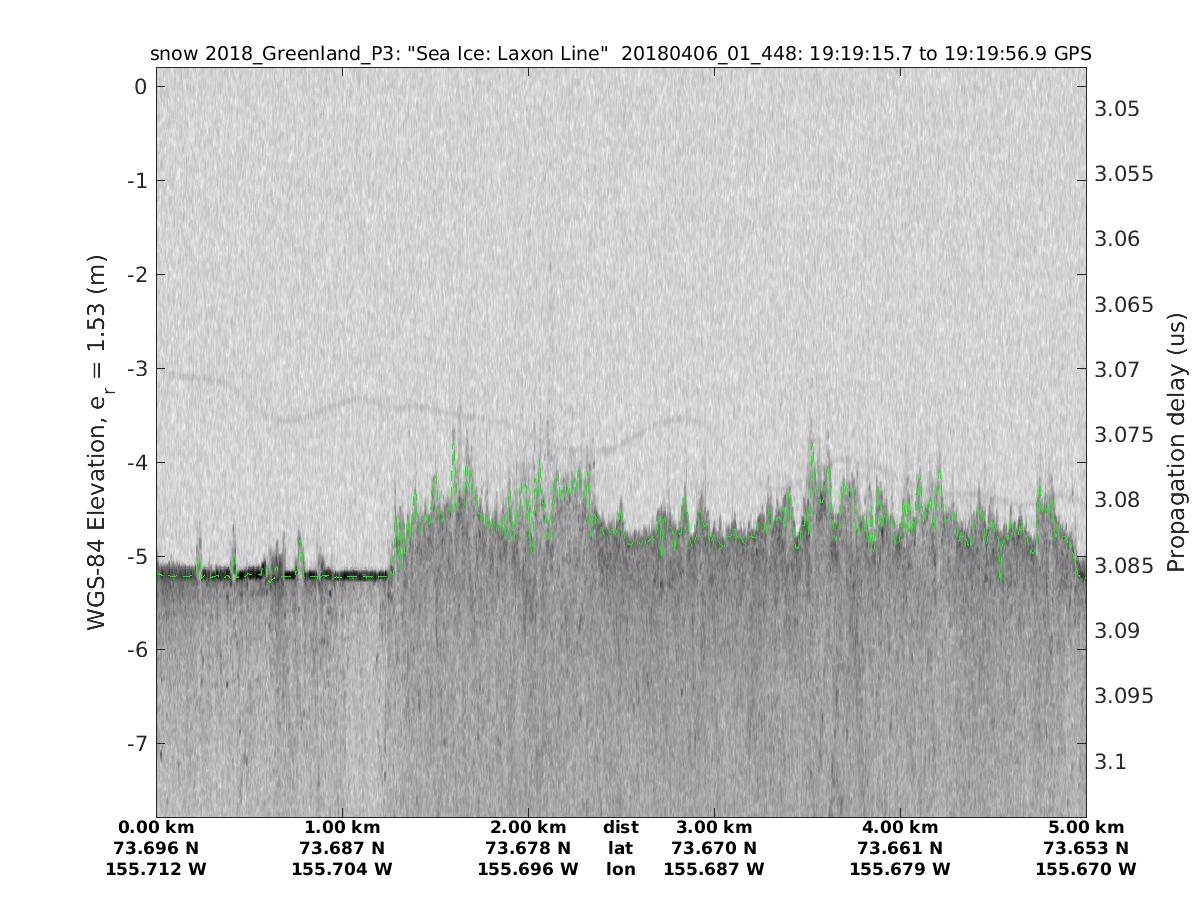Image resolution: width=1200 pixels, height=900 pixels.
Task: Click the 0.00 km distance tick label
Action: (156, 827)
